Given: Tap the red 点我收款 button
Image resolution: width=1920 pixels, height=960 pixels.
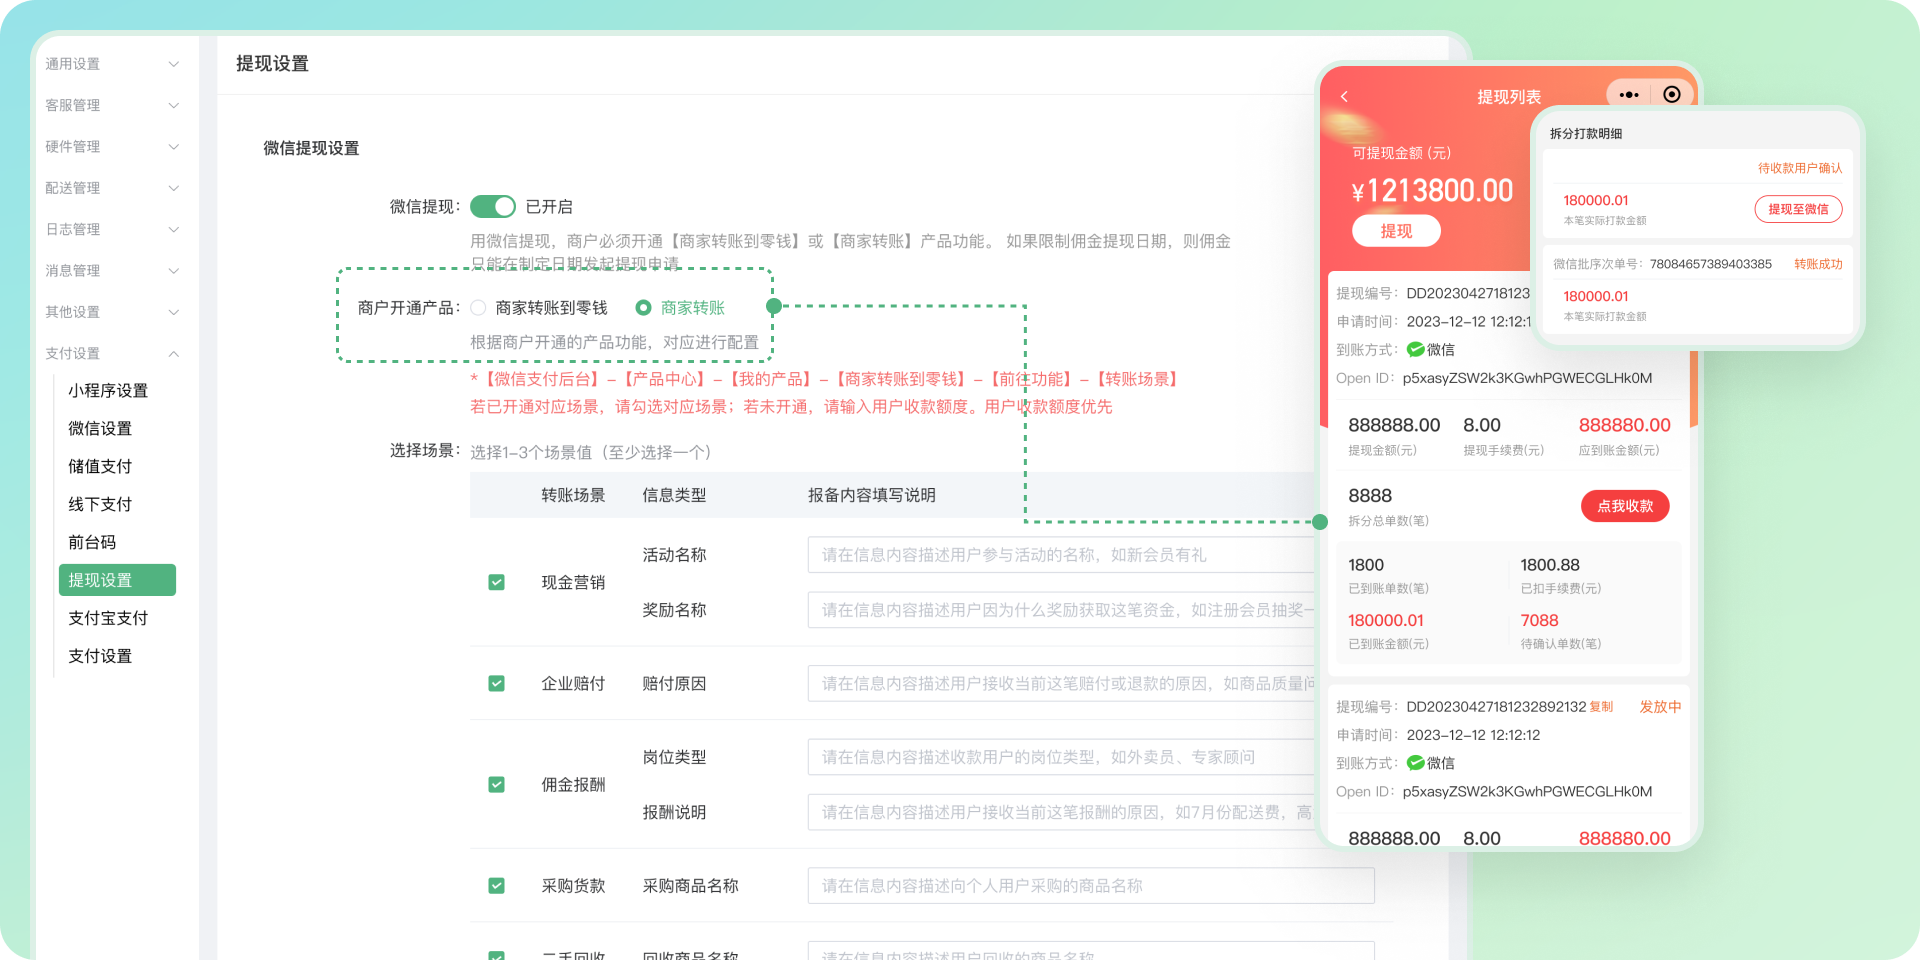Looking at the screenshot, I should point(1625,506).
